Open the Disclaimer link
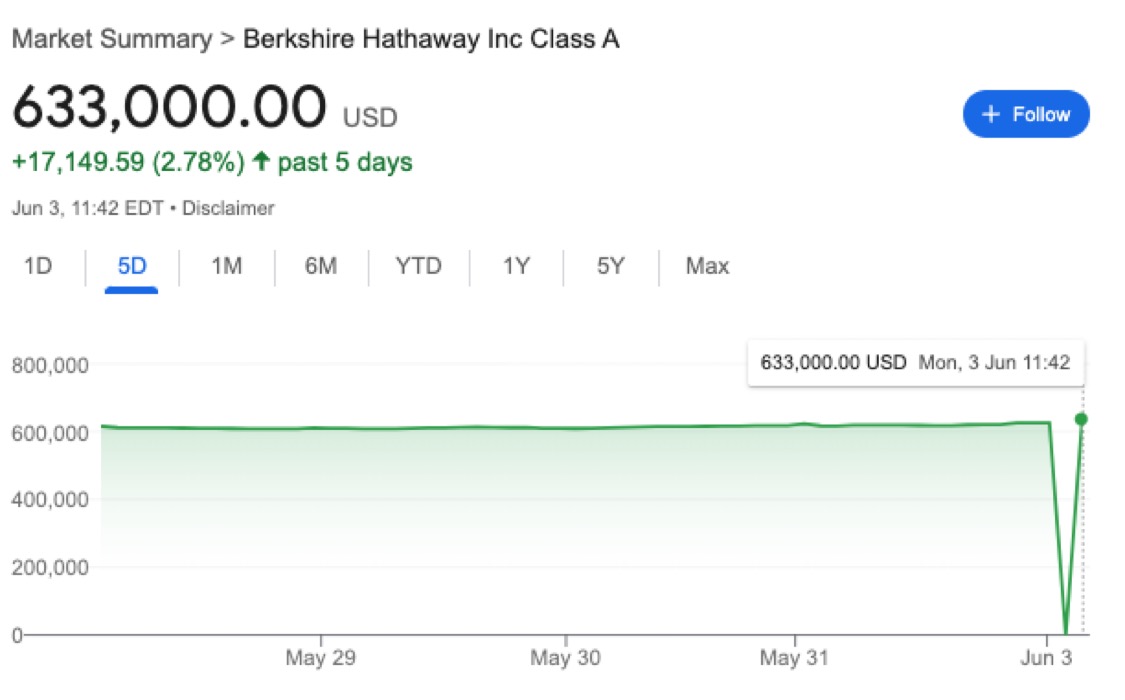 tap(229, 209)
